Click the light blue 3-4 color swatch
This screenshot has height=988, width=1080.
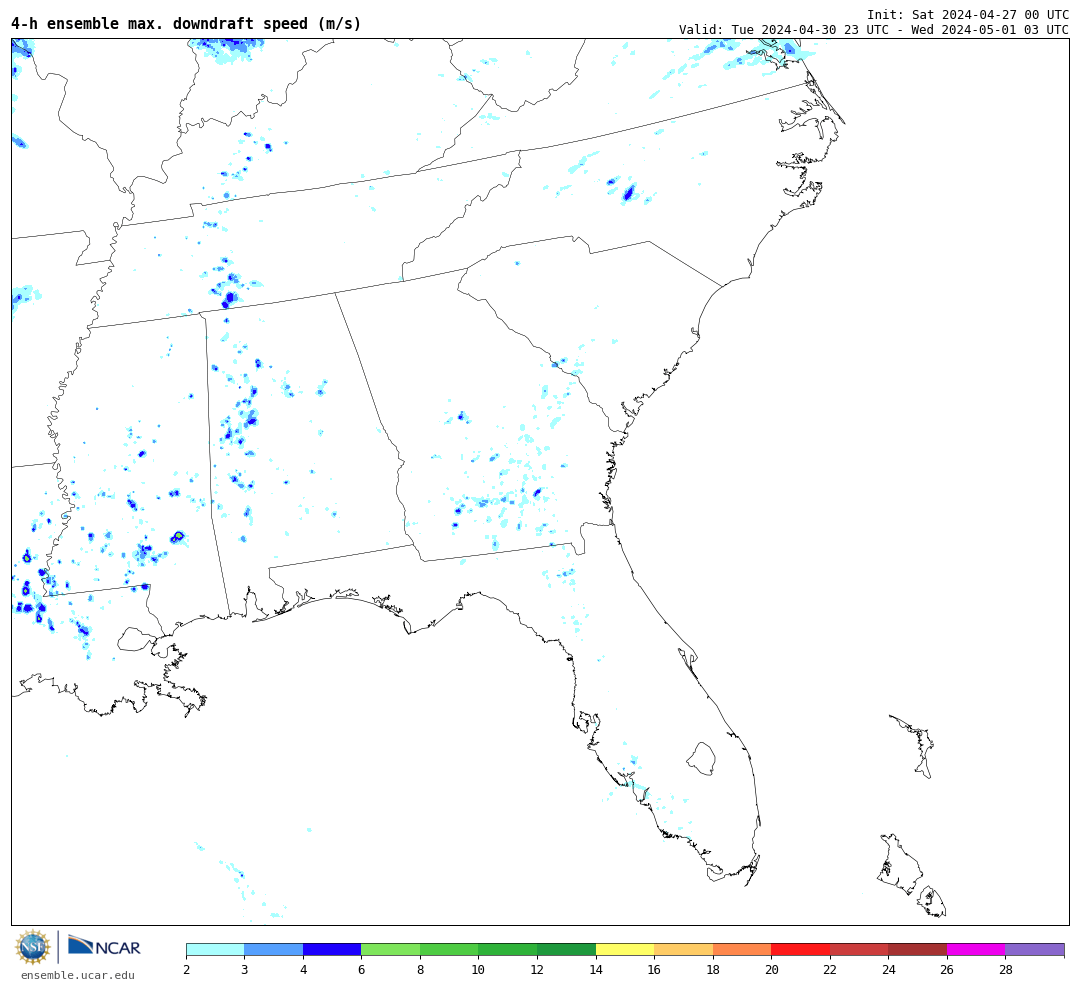click(x=273, y=949)
